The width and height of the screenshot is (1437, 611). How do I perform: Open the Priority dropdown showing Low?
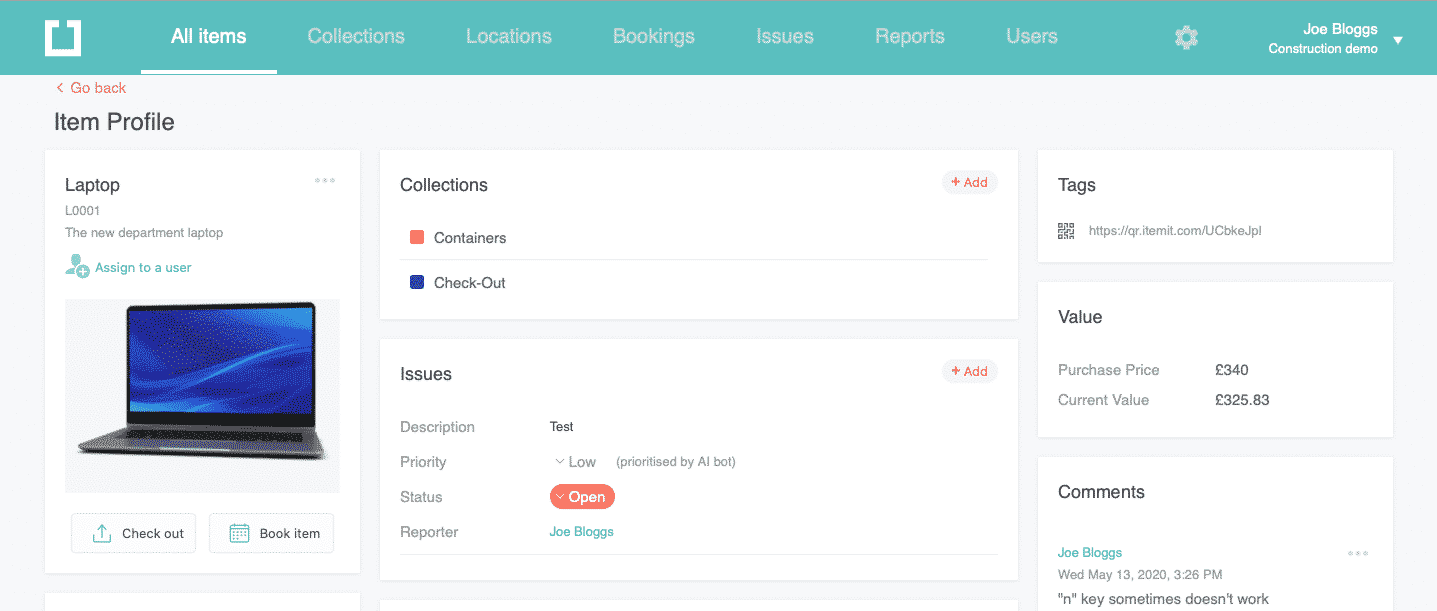click(x=574, y=461)
